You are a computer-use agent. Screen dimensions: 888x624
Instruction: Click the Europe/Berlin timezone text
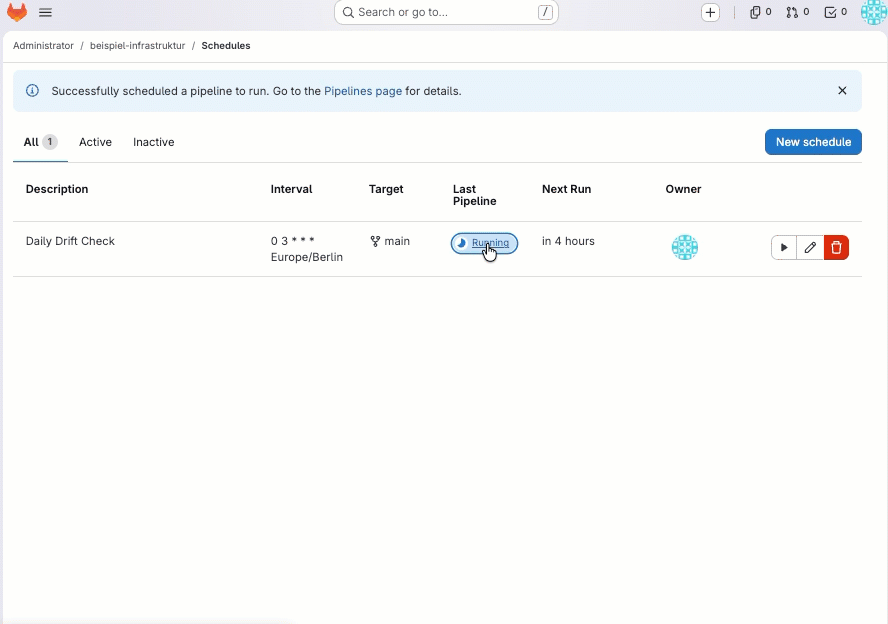point(307,257)
